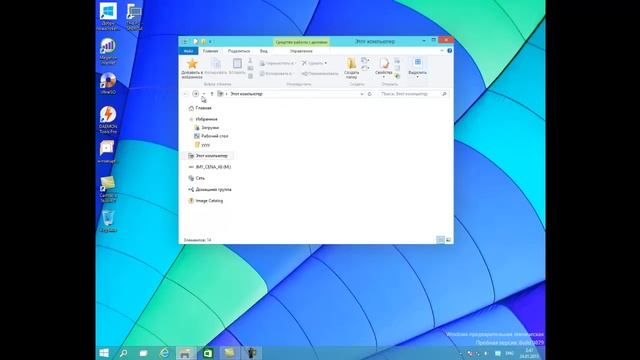Viewport: 640px width, 360px height.
Task: Click the 'ENG' language indicator in tray
Action: (x=509, y=353)
